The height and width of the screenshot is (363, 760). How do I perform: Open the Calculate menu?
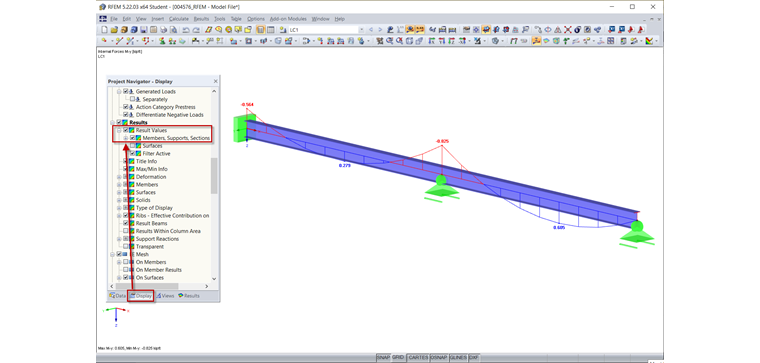(x=179, y=19)
